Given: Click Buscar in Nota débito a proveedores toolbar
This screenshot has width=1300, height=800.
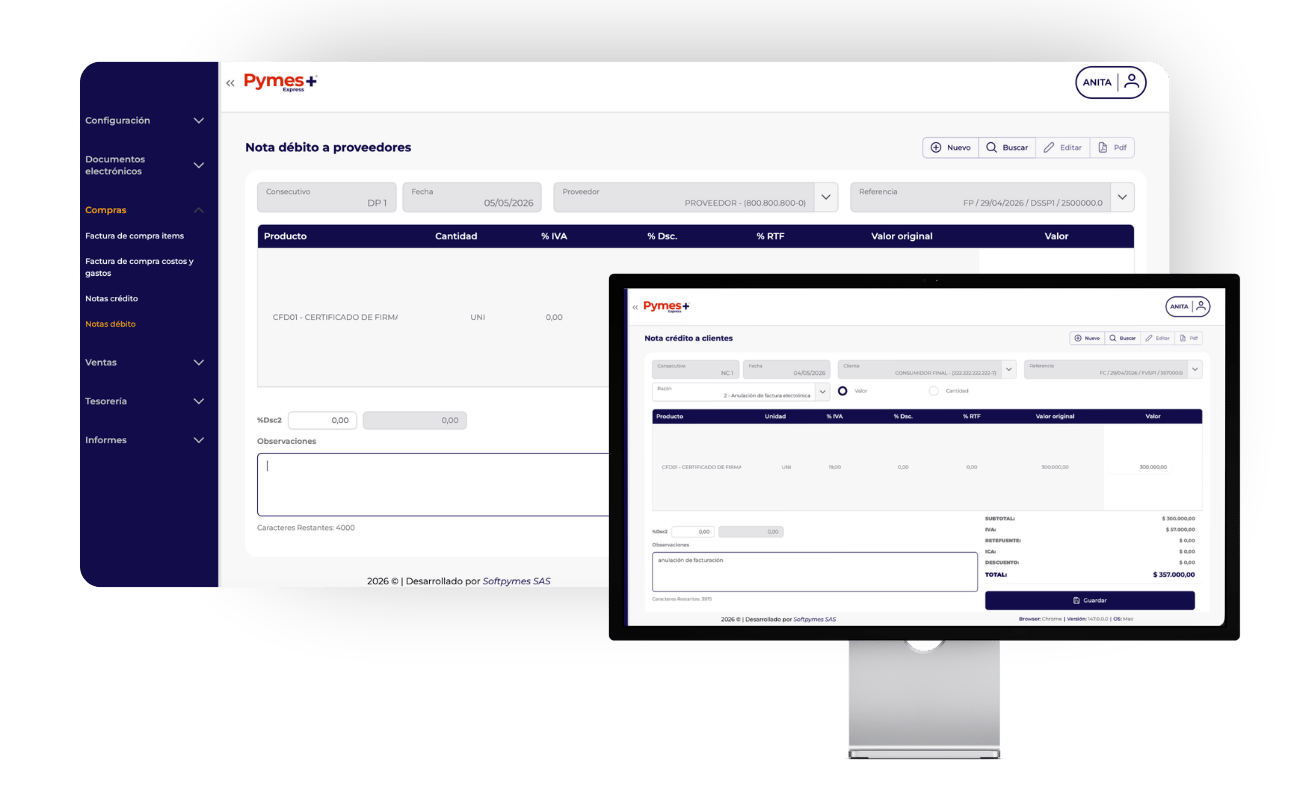Looking at the screenshot, I should [x=1007, y=147].
